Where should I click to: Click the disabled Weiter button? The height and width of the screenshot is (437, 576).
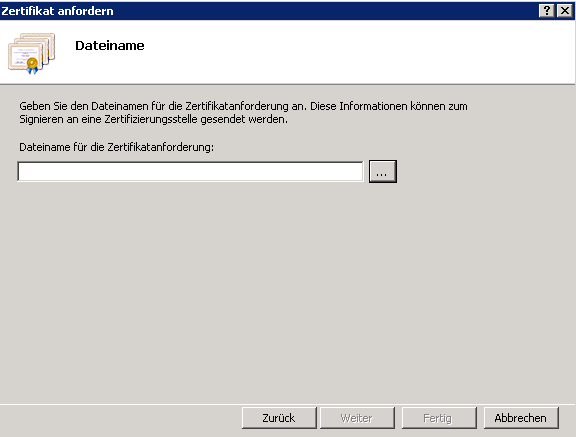click(357, 418)
